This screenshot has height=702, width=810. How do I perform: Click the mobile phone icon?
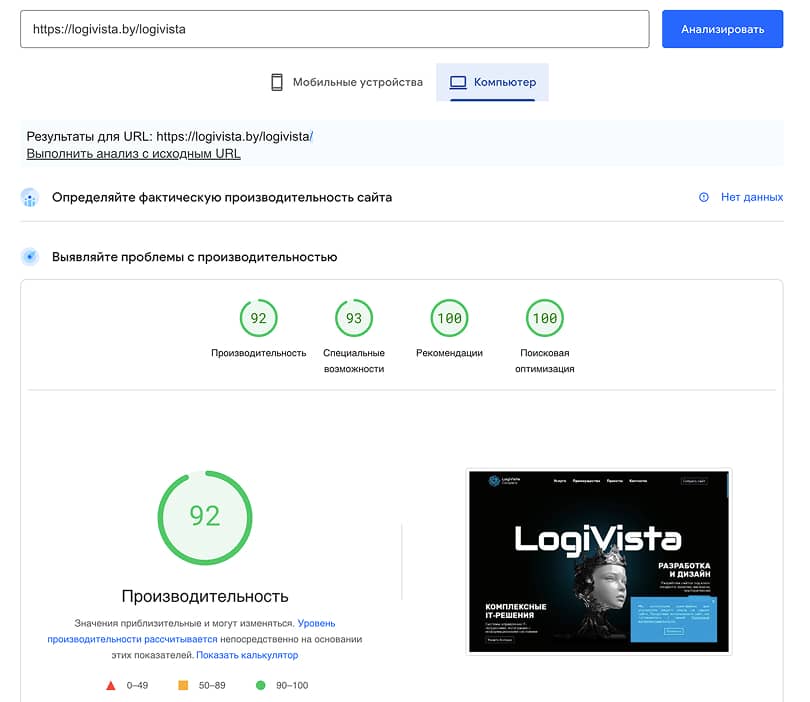pyautogui.click(x=277, y=82)
